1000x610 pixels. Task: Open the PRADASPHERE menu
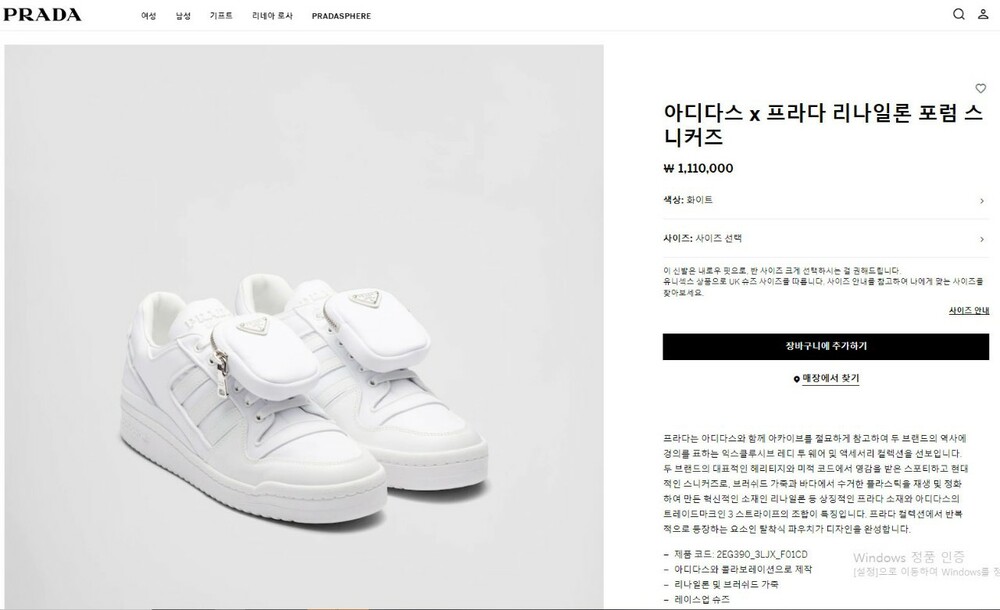(341, 16)
